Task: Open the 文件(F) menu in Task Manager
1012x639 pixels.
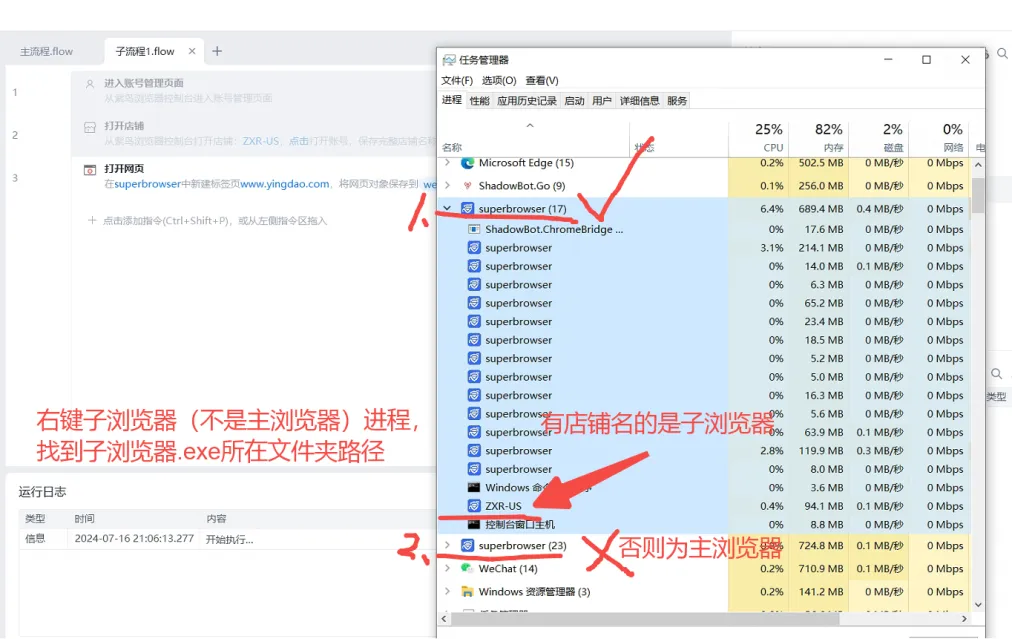Action: coord(457,81)
